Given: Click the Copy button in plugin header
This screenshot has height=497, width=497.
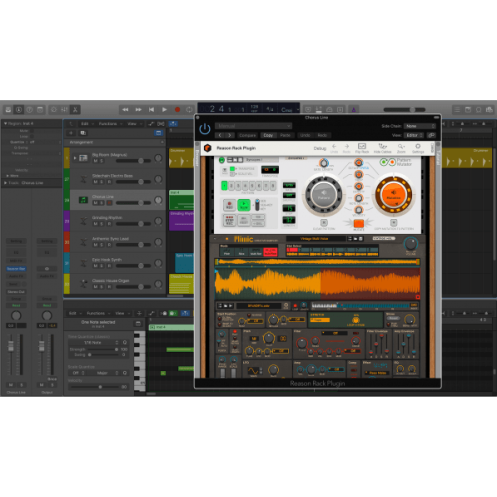Looking at the screenshot, I should (x=268, y=135).
